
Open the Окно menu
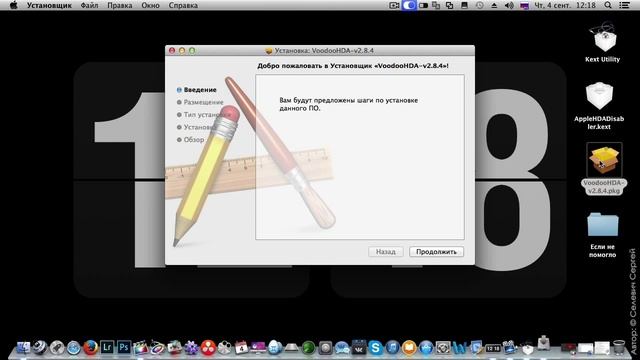click(150, 5)
